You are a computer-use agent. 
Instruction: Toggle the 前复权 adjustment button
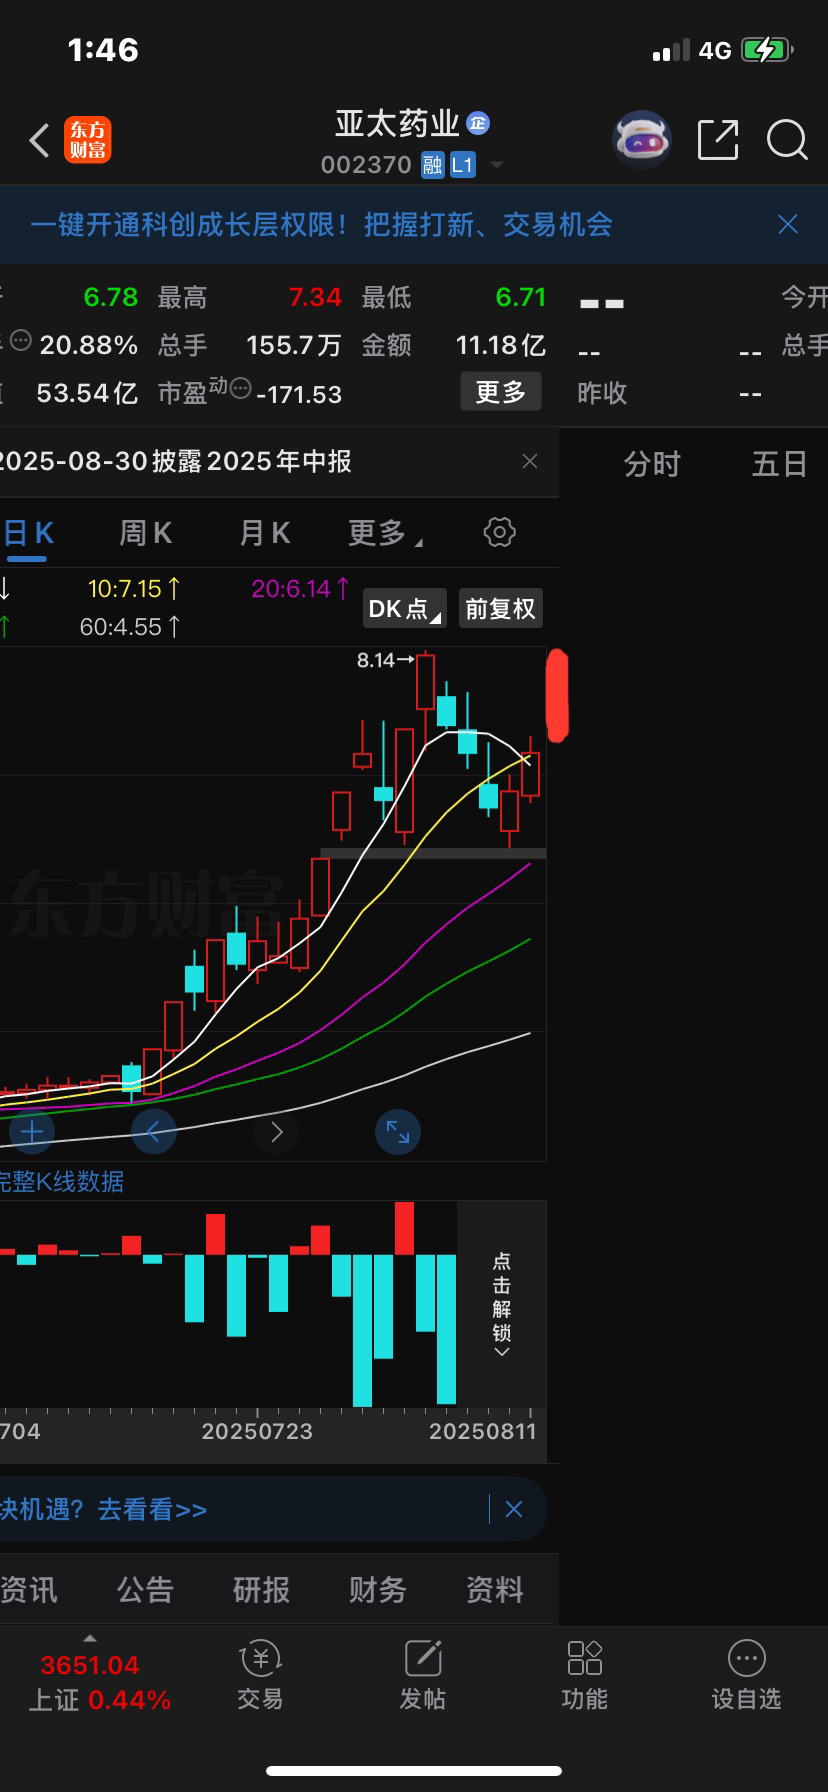[x=500, y=608]
